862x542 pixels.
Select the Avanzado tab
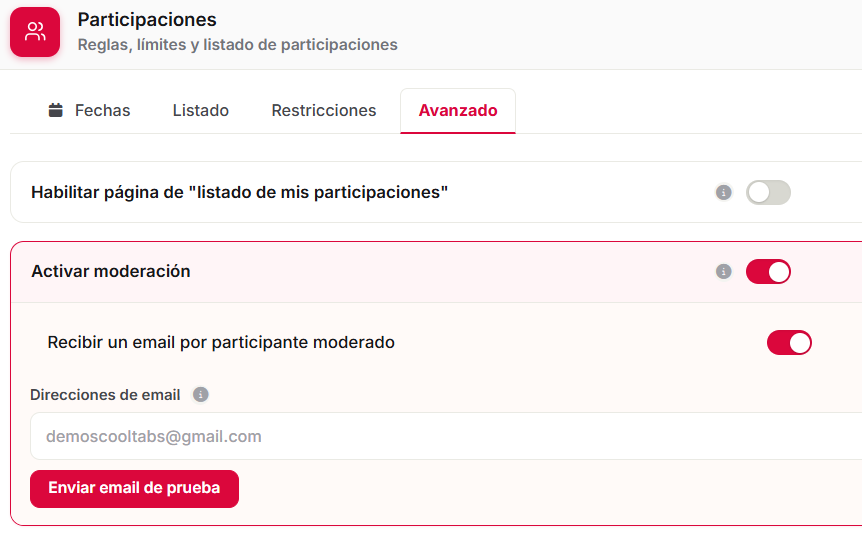(458, 110)
